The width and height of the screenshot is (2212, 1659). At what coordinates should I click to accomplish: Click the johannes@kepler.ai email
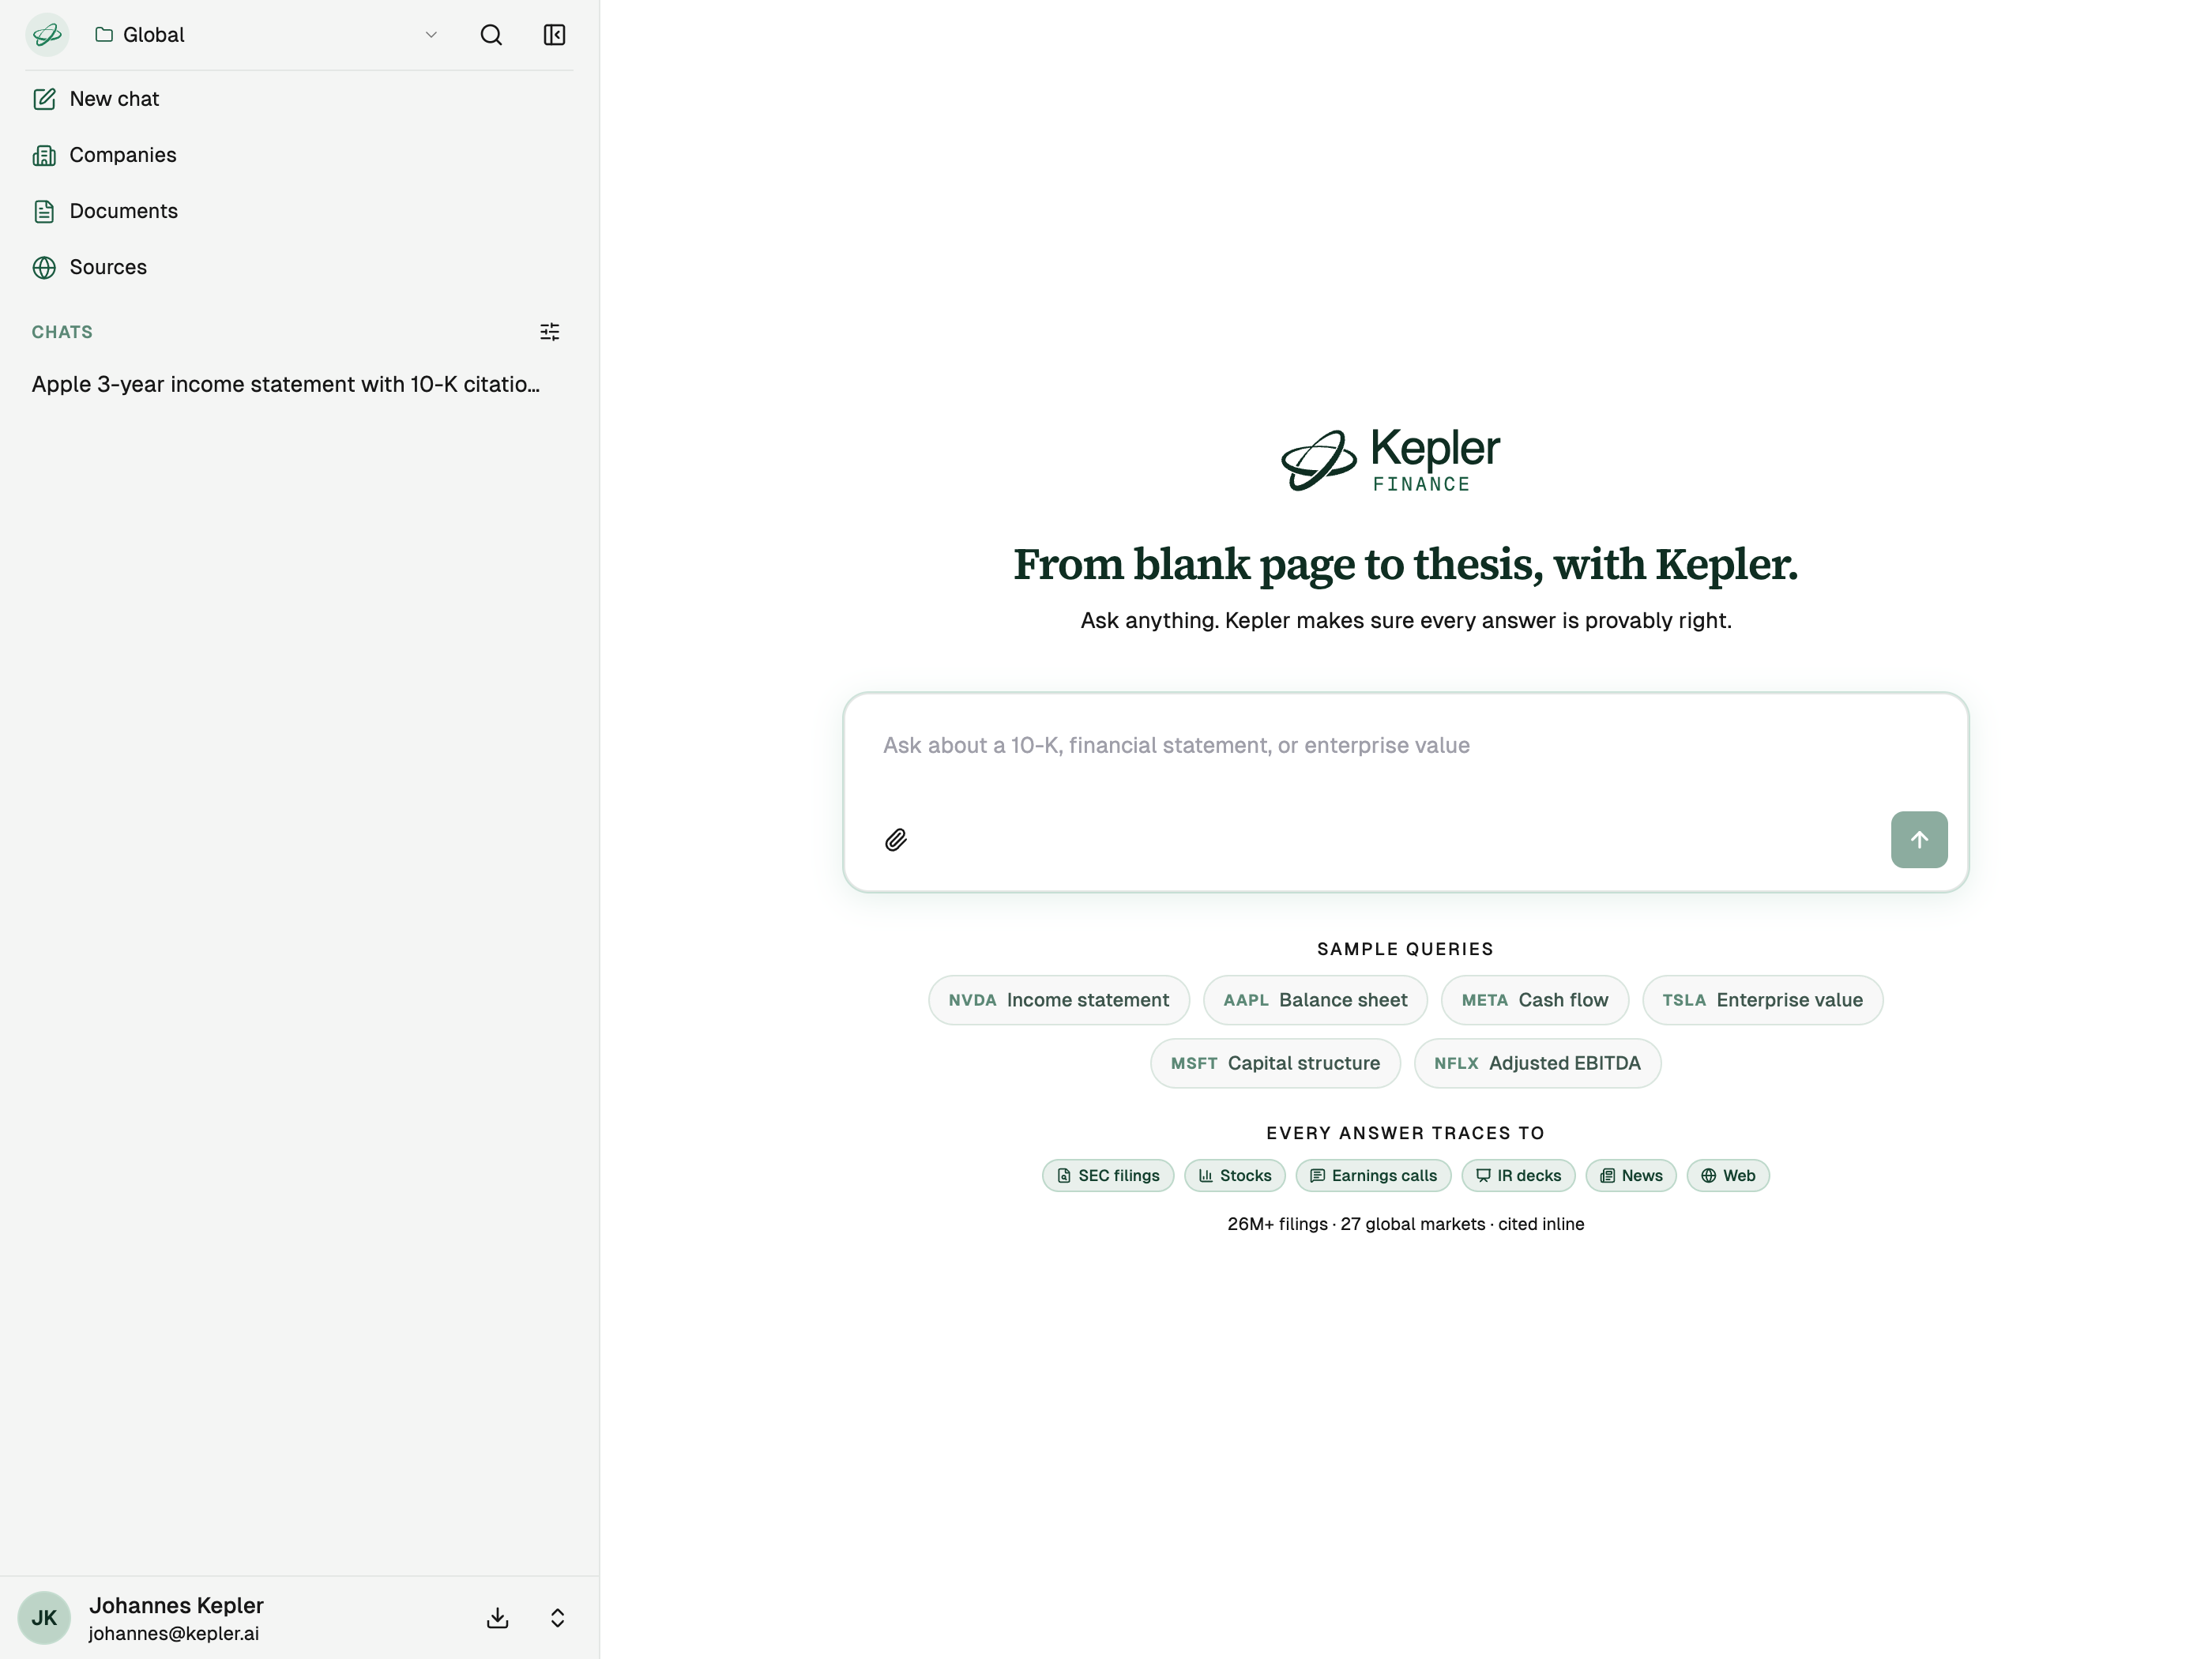click(x=173, y=1634)
